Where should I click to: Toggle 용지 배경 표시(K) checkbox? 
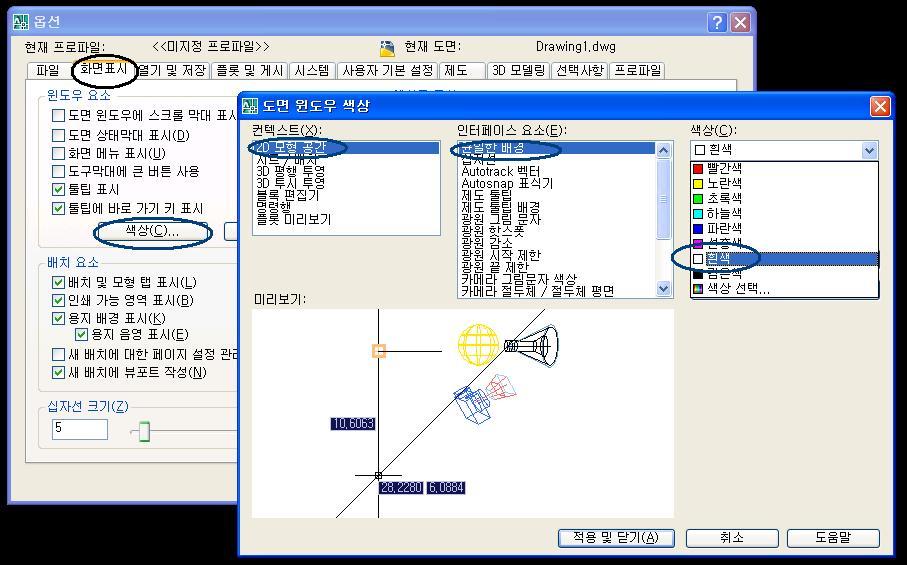[58, 318]
